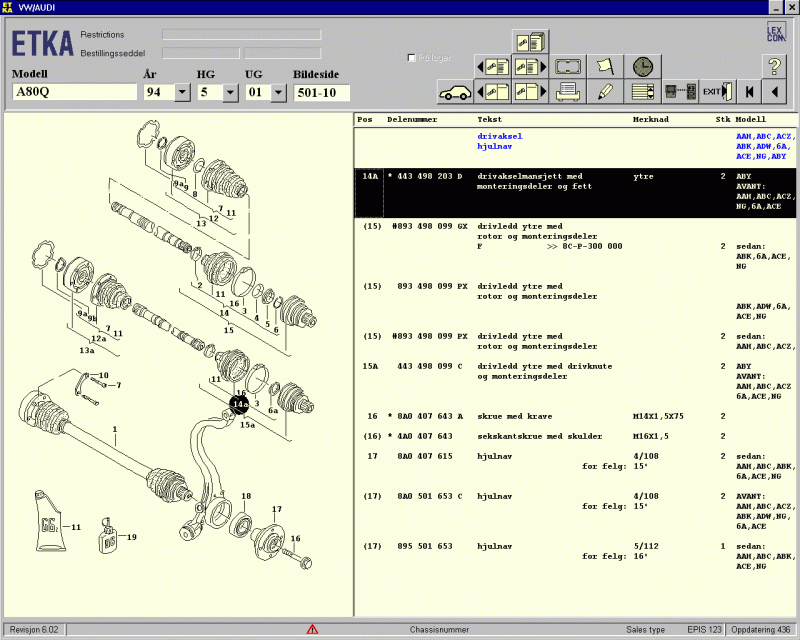Enable the På lager checkbox
800x640 pixels.
410,58
